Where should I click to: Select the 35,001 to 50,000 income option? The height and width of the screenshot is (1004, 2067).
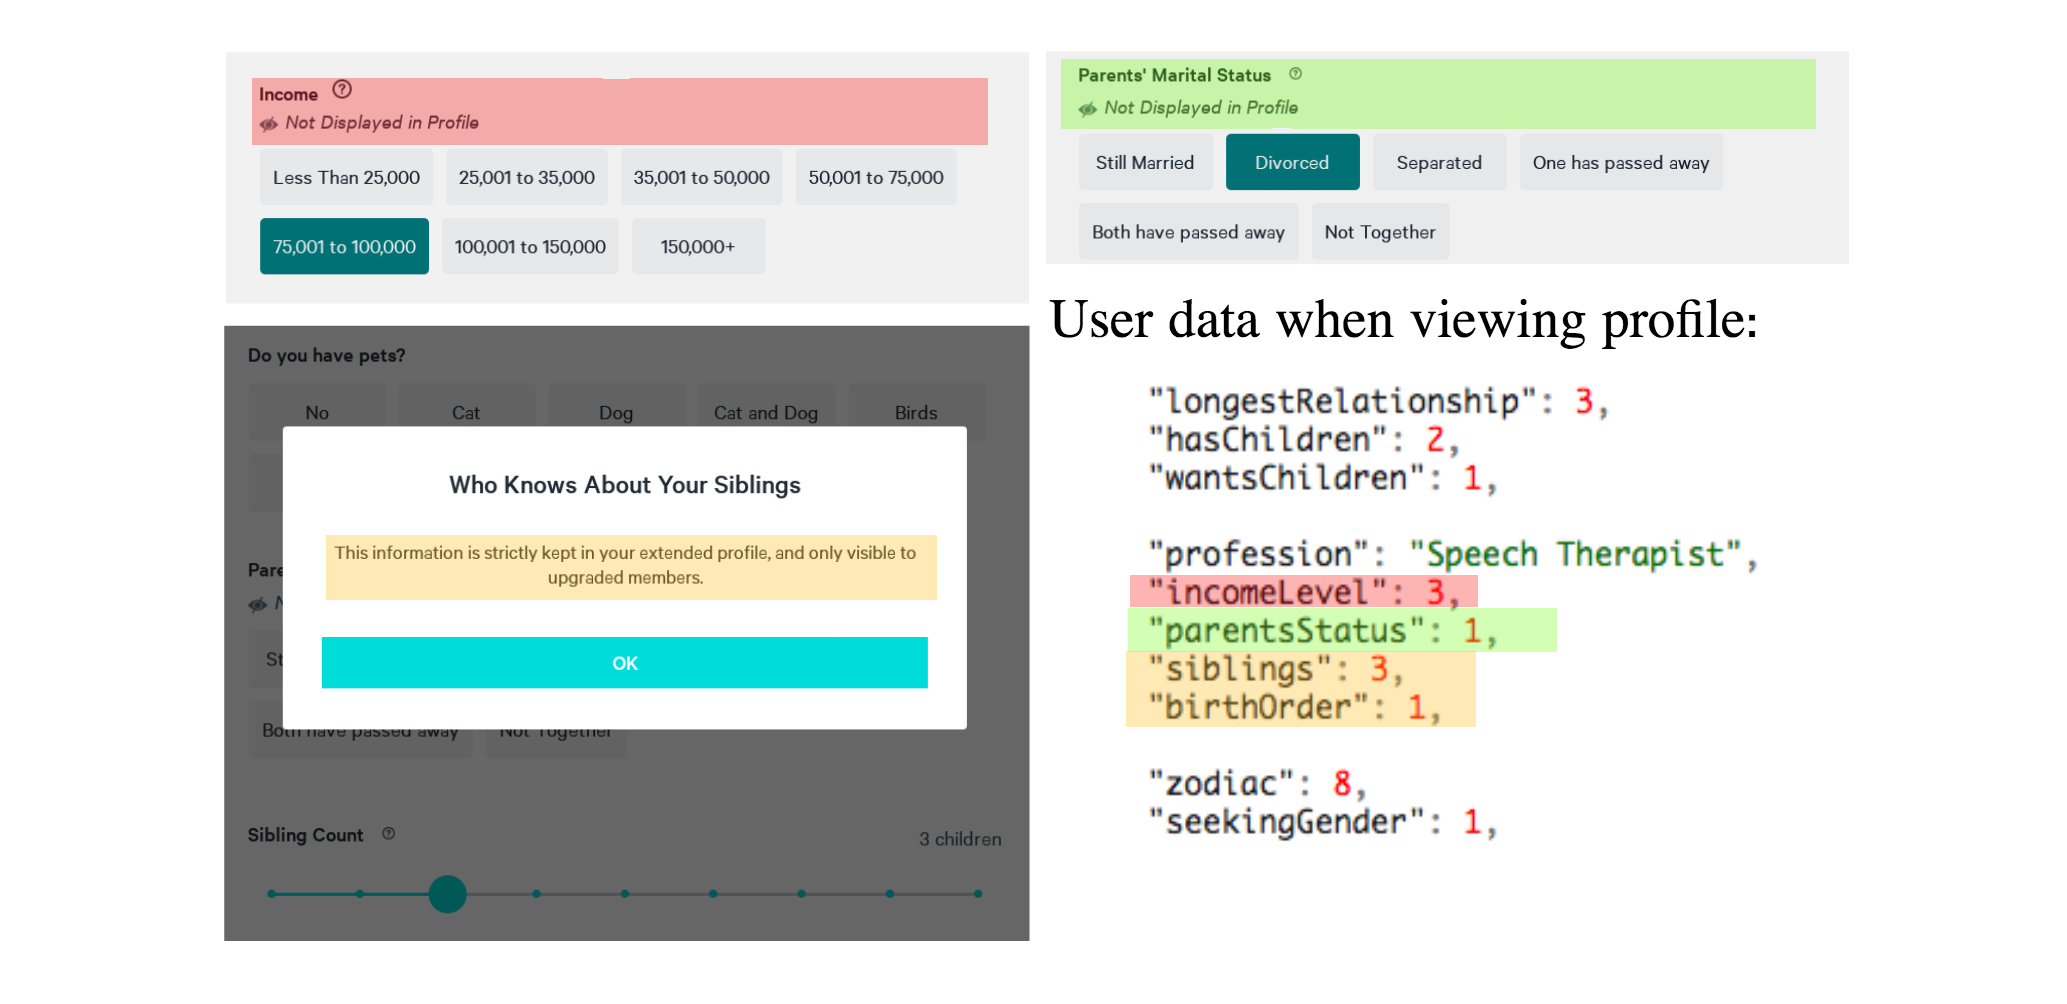(x=701, y=177)
